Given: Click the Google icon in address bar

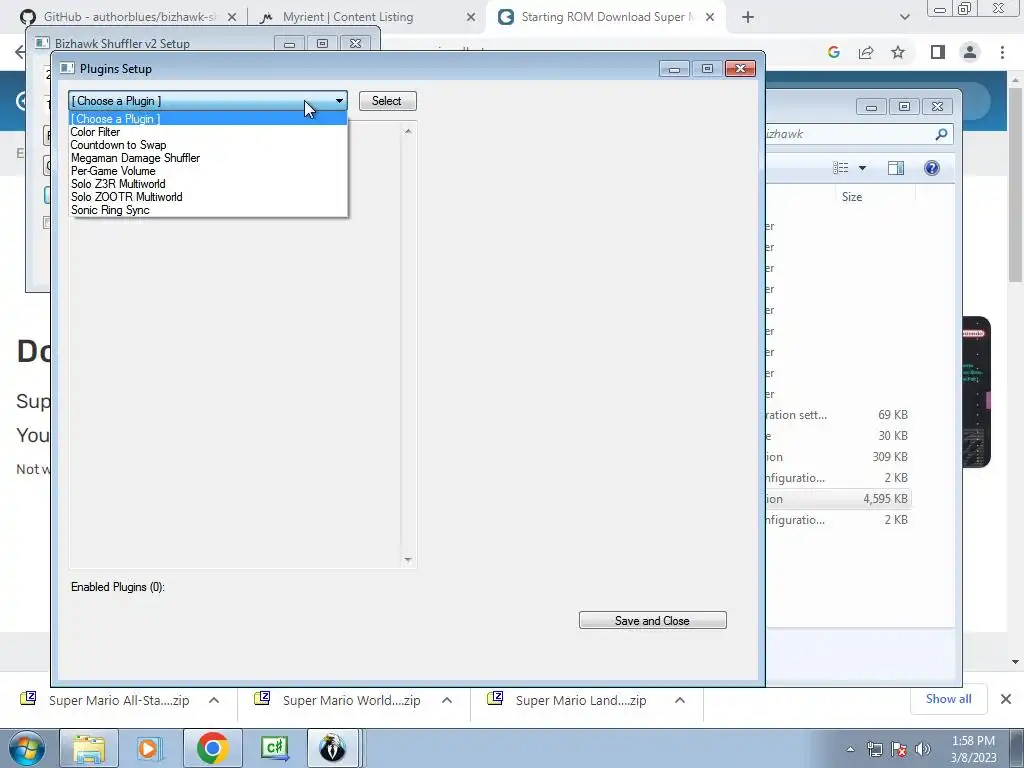Looking at the screenshot, I should coord(834,52).
